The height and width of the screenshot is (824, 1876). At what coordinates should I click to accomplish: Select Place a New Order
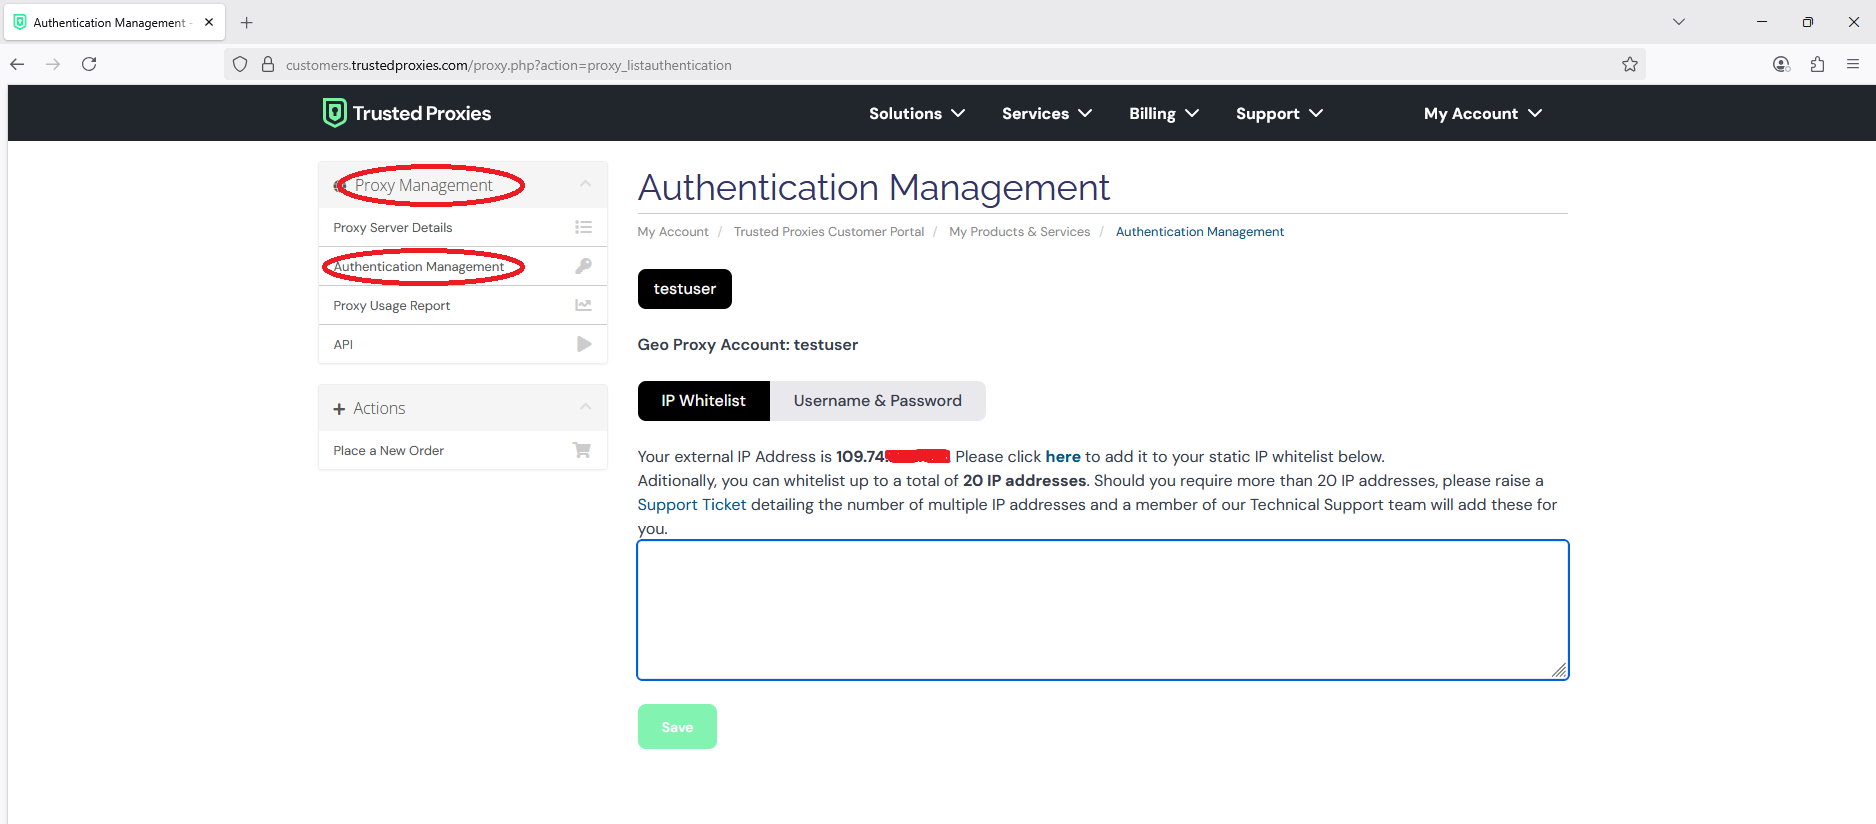click(463, 450)
